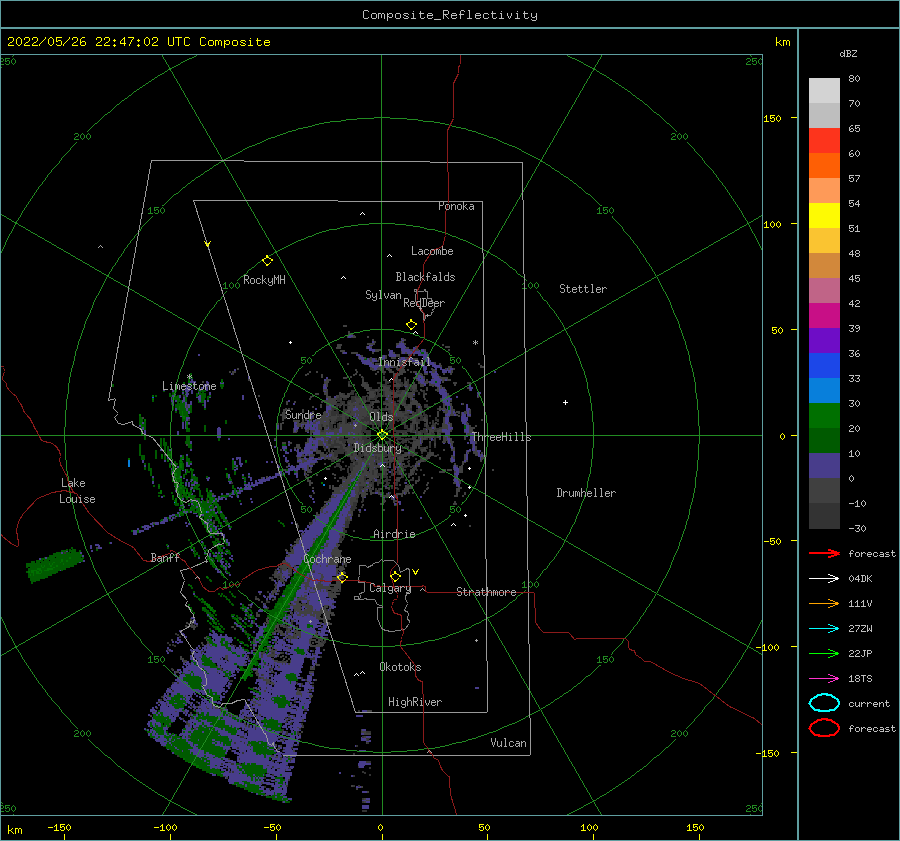Click the Cochrane label

click(x=327, y=559)
